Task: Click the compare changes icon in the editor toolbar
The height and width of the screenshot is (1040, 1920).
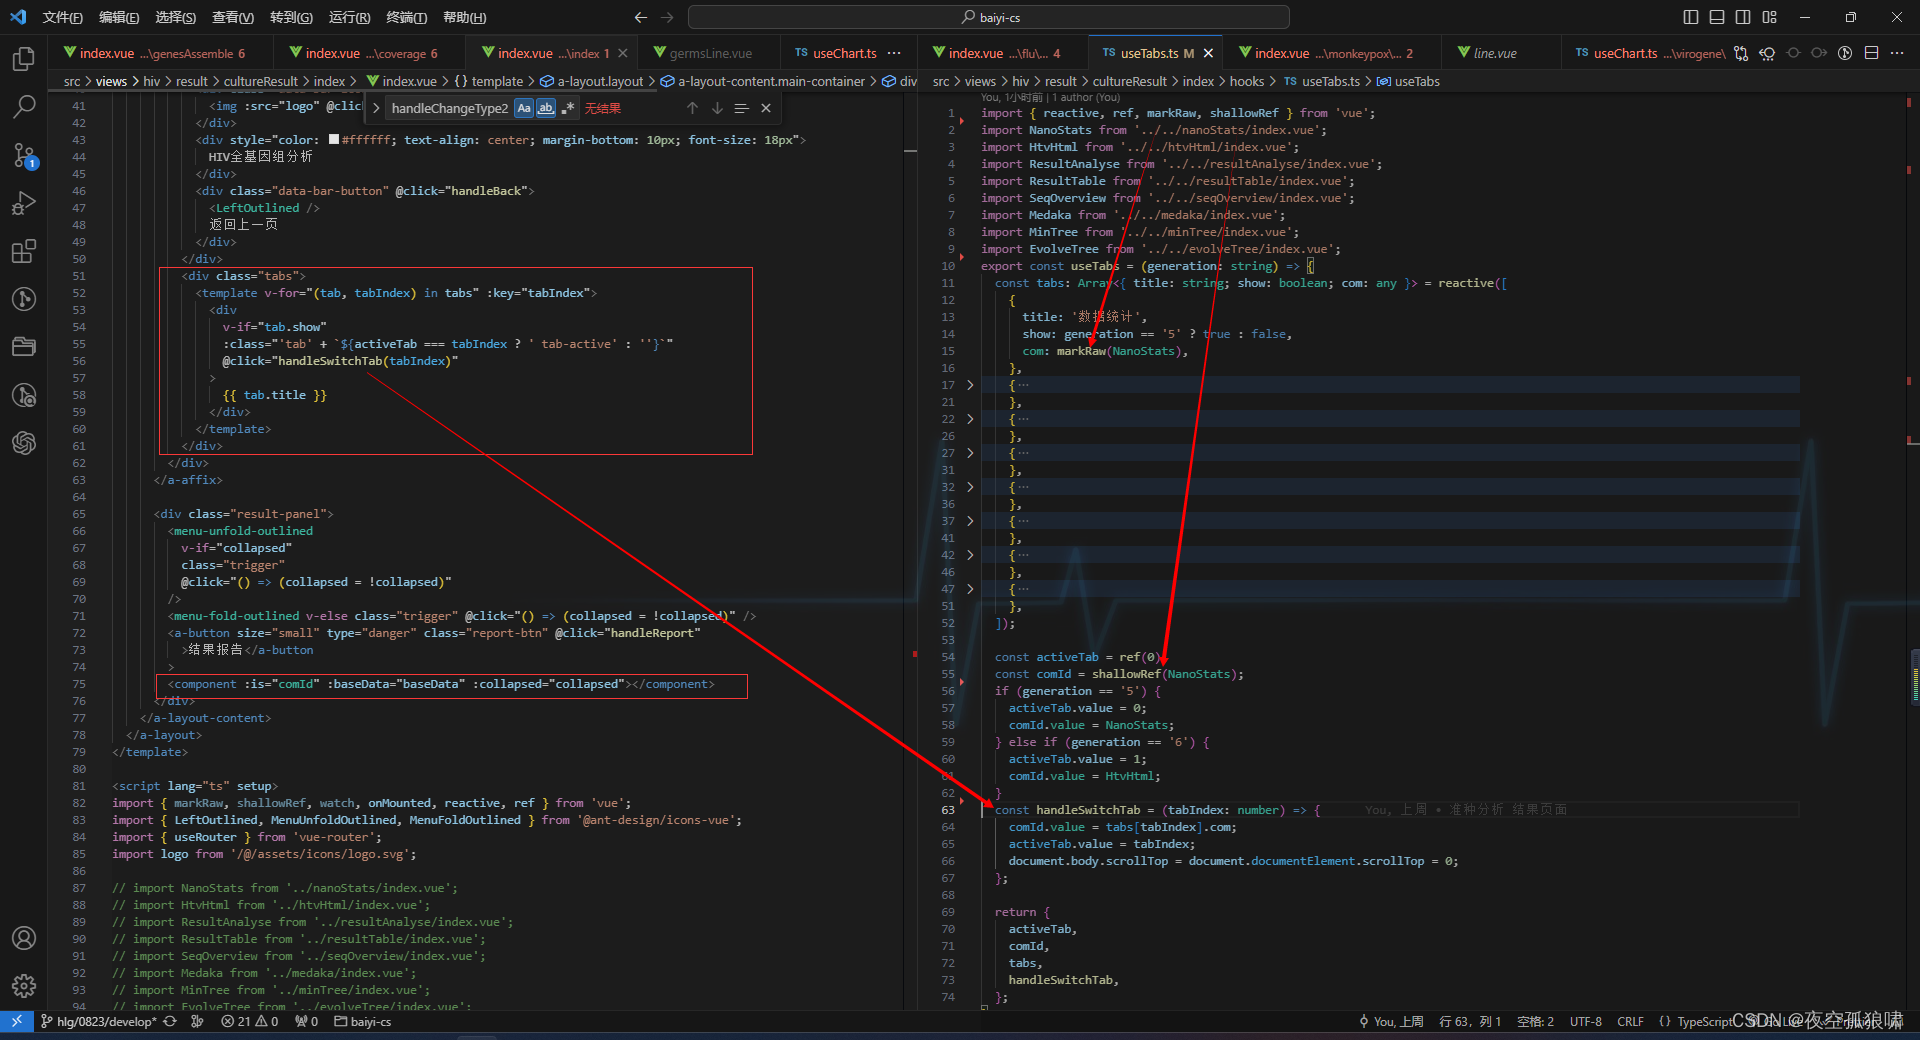Action: (1741, 53)
